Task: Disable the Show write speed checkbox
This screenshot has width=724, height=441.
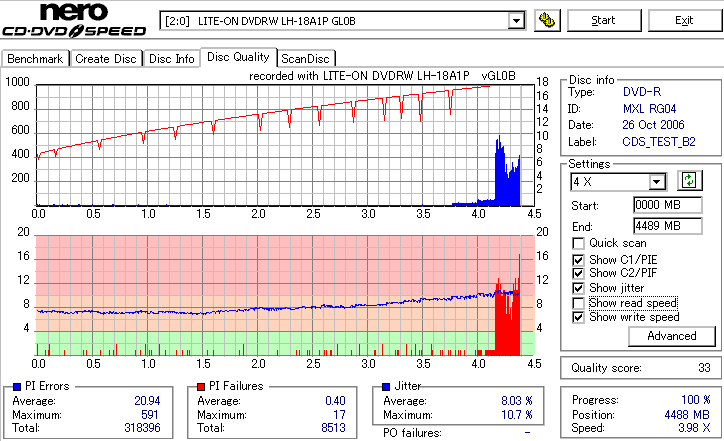Action: click(x=578, y=317)
